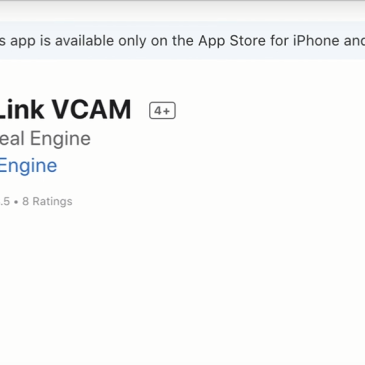Click the word 'available' in the banner
The height and width of the screenshot is (365, 365).
(x=84, y=41)
